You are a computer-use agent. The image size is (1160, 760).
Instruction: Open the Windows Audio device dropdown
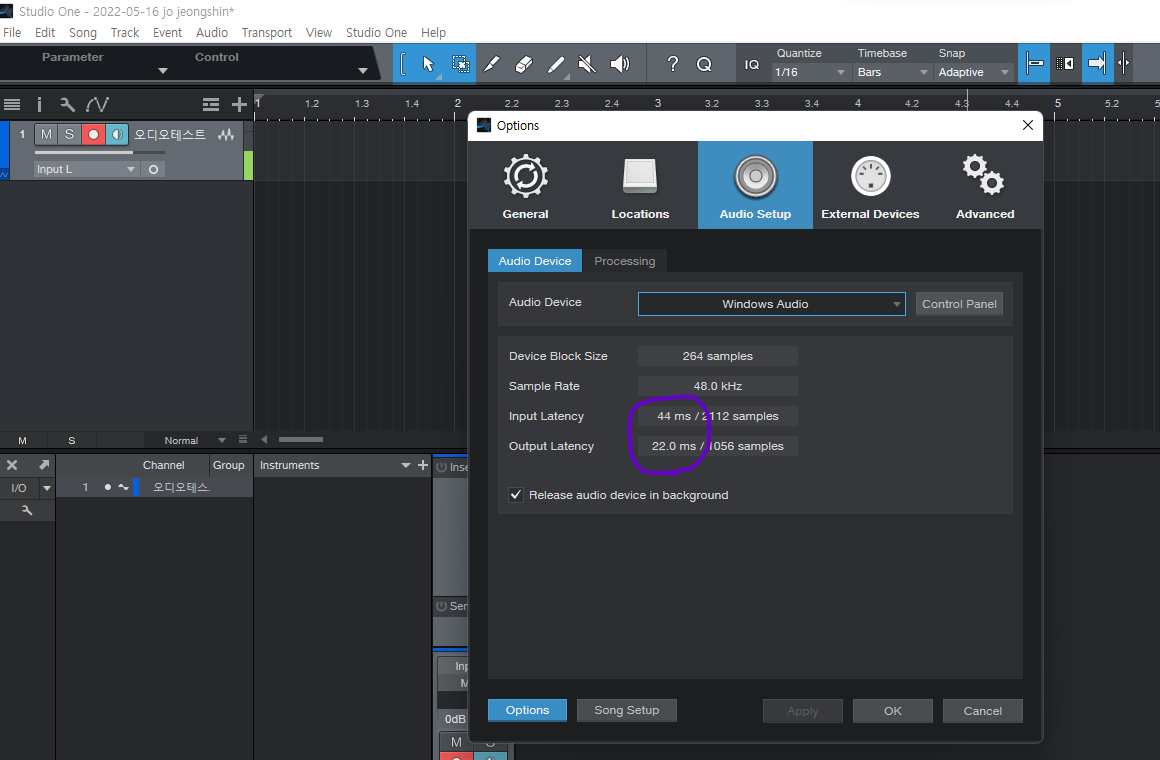click(772, 304)
